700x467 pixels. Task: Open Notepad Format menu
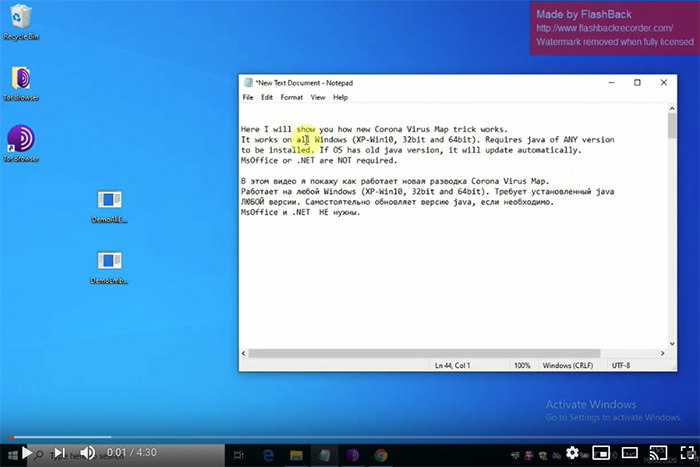tap(292, 97)
